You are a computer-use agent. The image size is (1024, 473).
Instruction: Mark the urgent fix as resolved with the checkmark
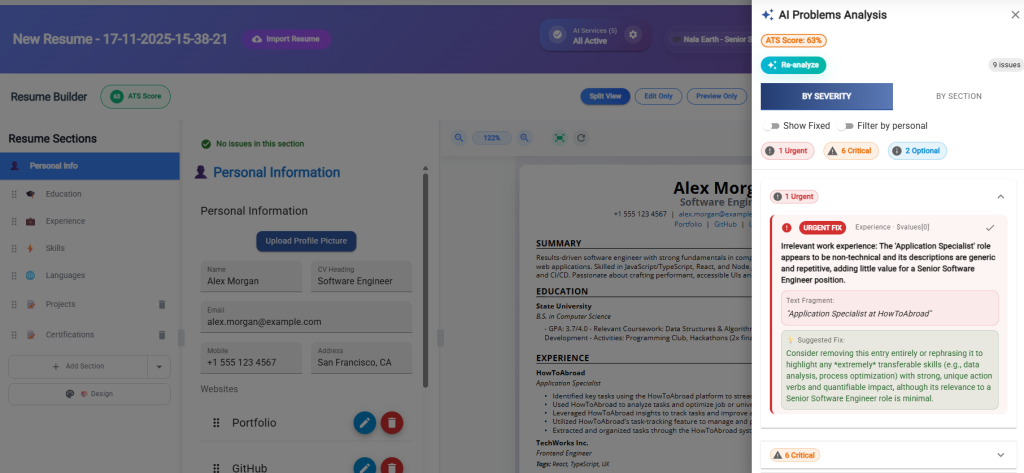[989, 227]
